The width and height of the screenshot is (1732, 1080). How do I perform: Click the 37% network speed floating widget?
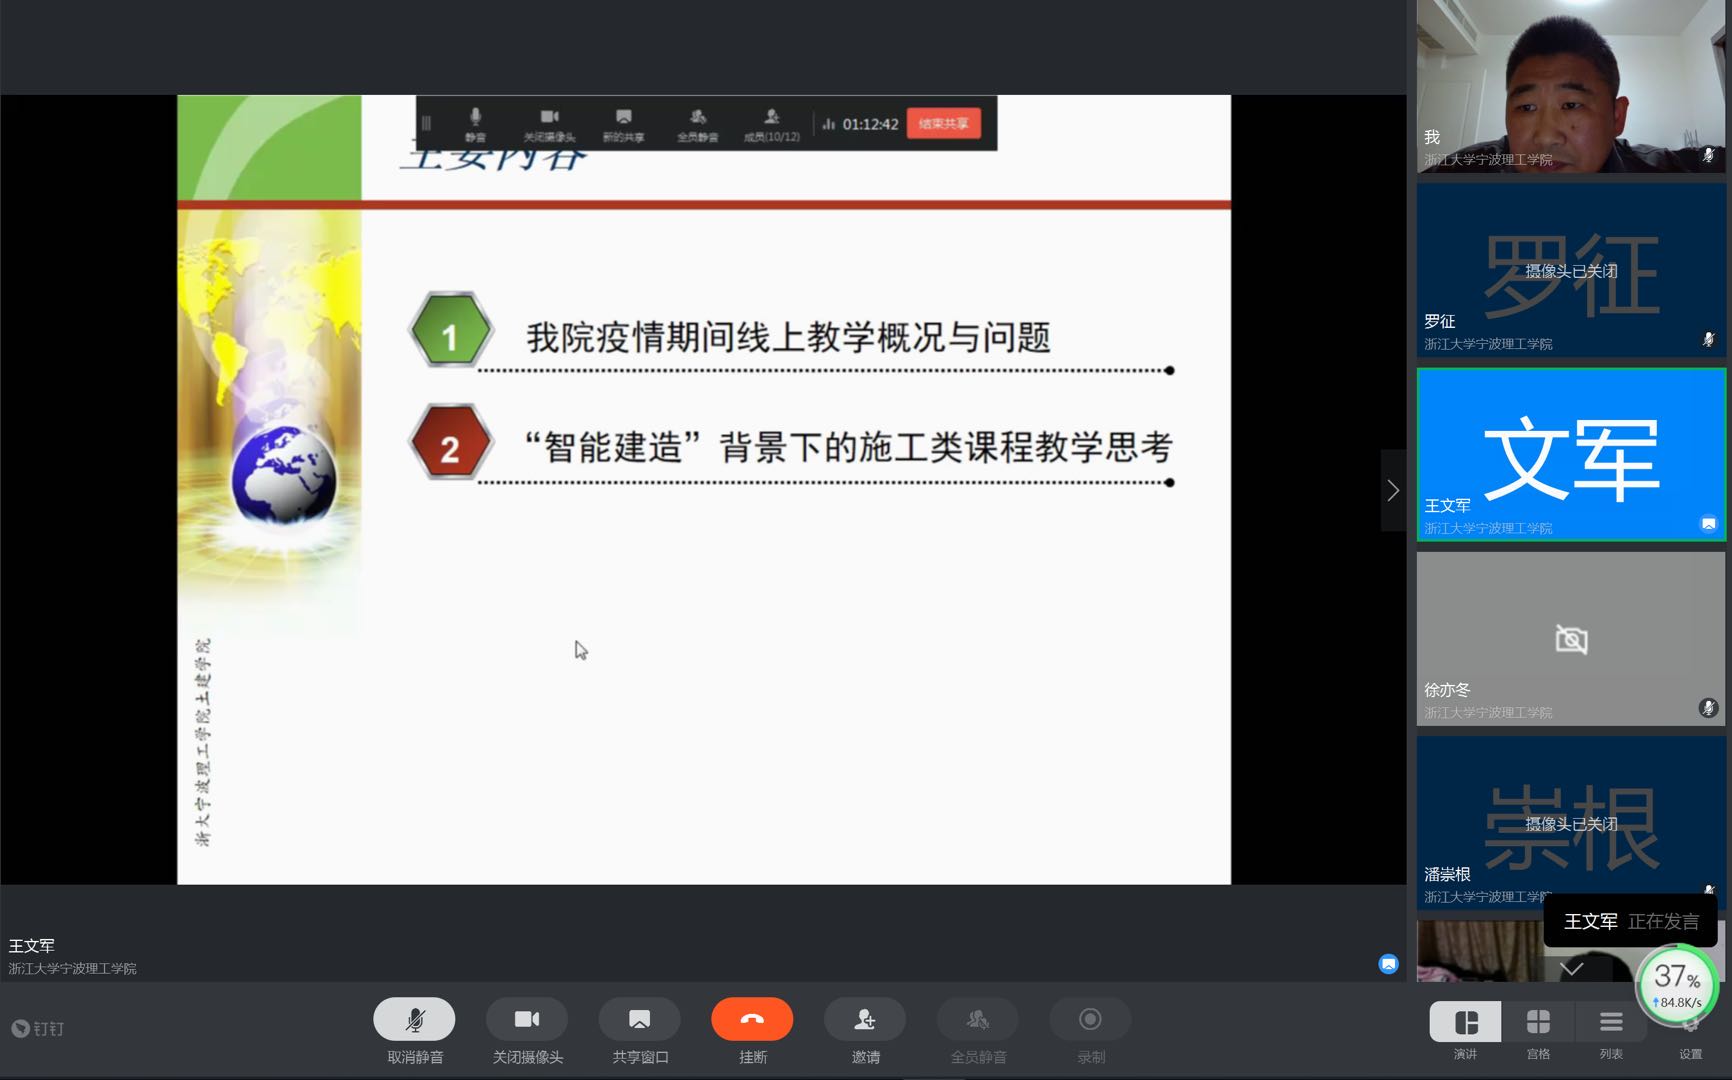(1676, 984)
